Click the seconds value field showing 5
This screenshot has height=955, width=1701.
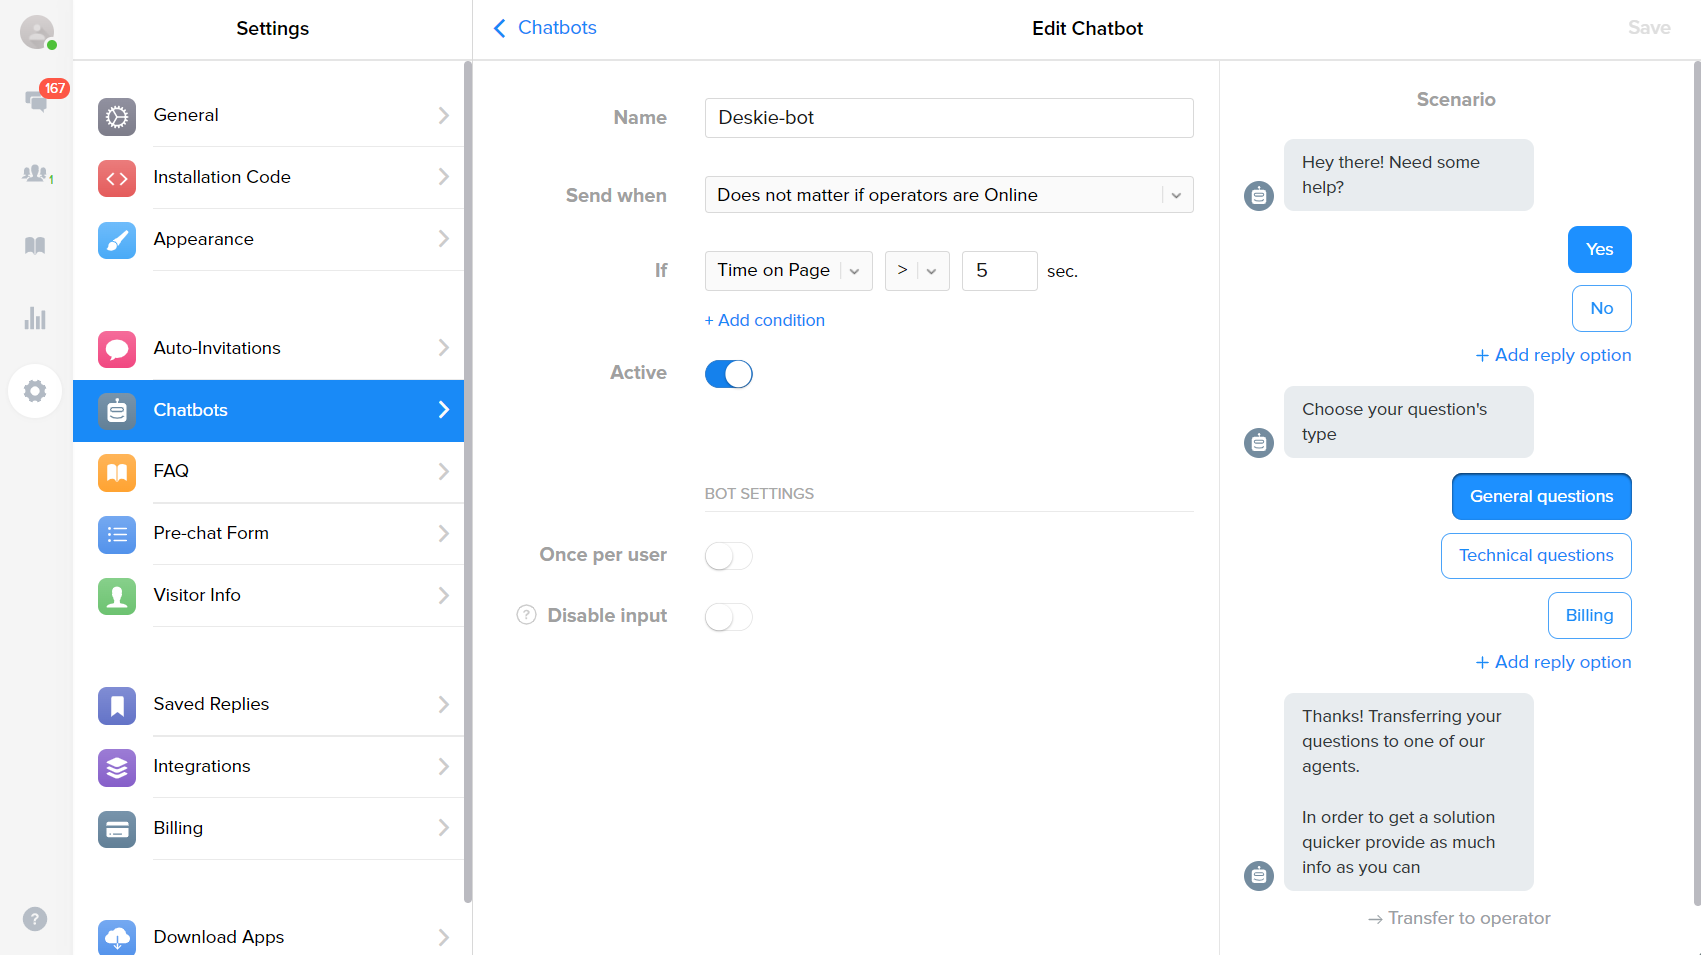[x=1000, y=271]
